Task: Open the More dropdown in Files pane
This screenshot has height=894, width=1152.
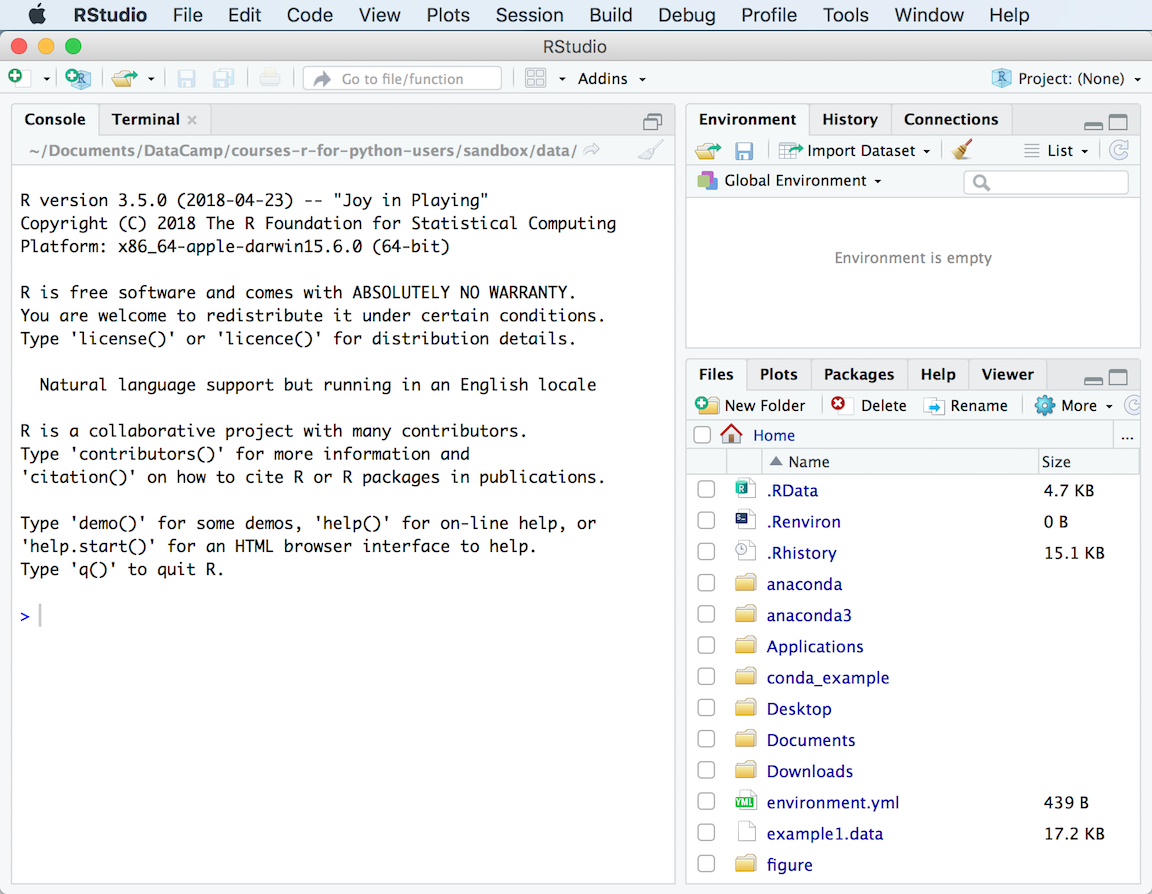Action: point(1074,405)
